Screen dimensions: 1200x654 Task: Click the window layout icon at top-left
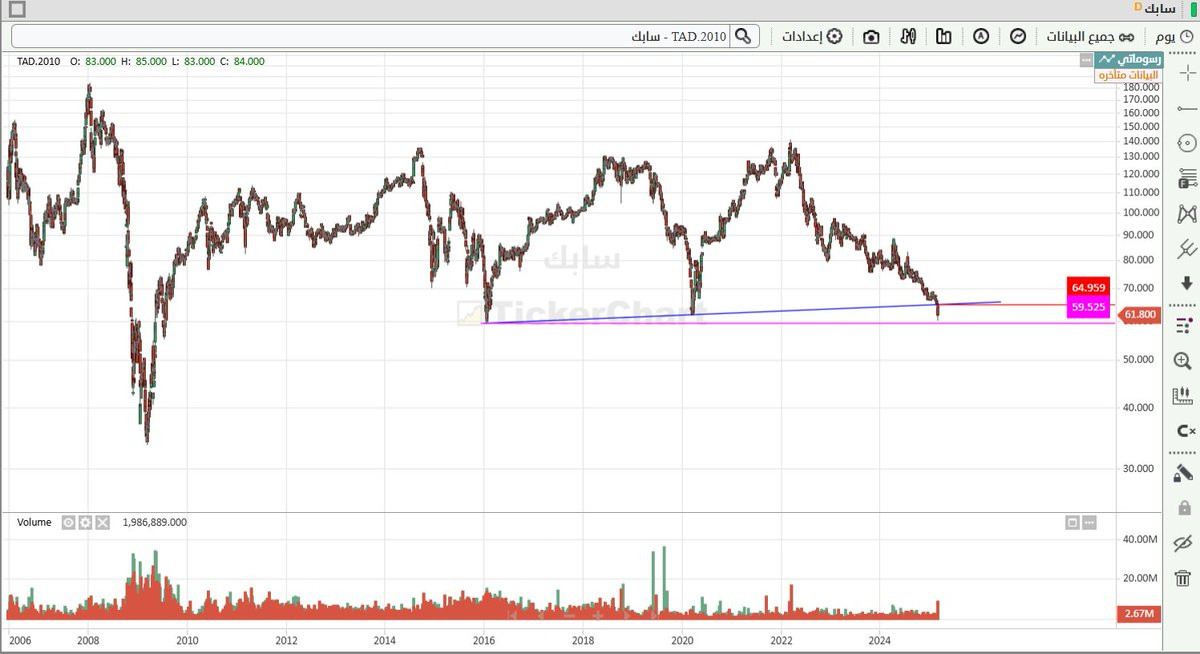(x=17, y=9)
